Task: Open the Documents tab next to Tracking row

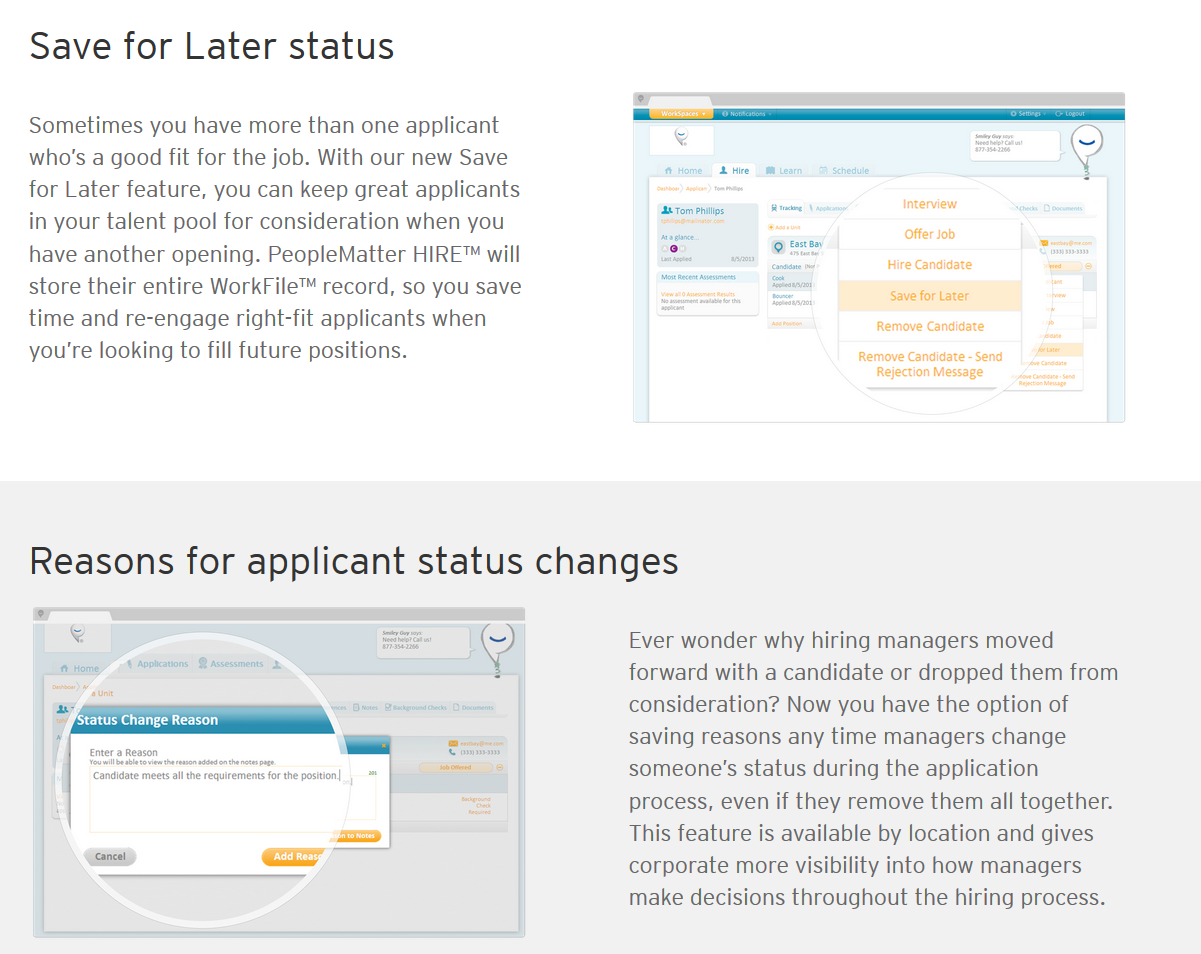Action: (x=1063, y=208)
